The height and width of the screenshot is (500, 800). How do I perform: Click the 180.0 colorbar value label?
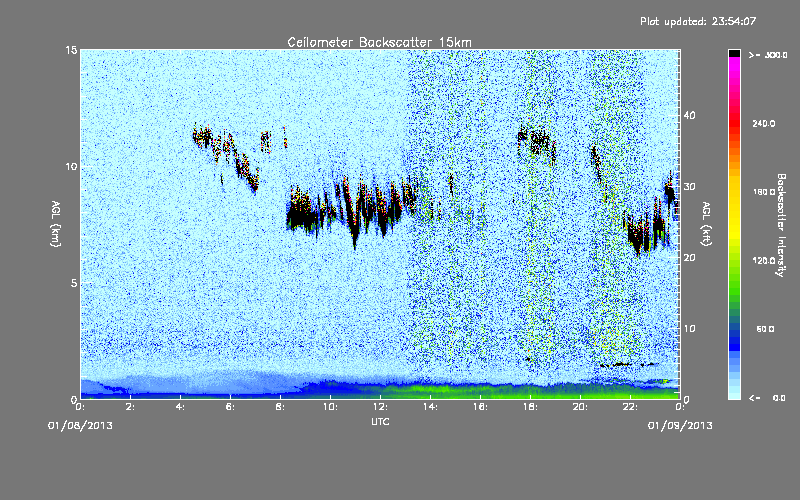pyautogui.click(x=763, y=192)
